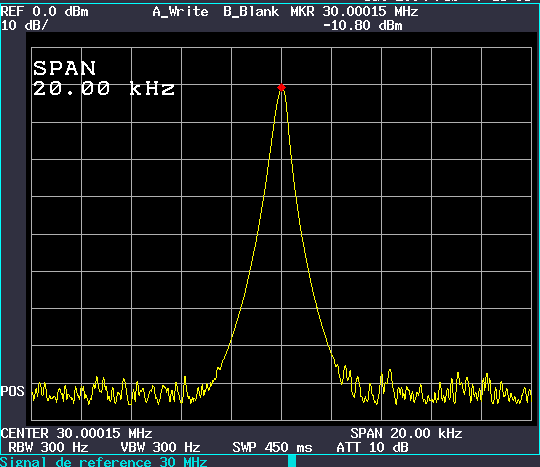540x467 pixels.
Task: Click the A_Write trace status
Action: pos(180,12)
